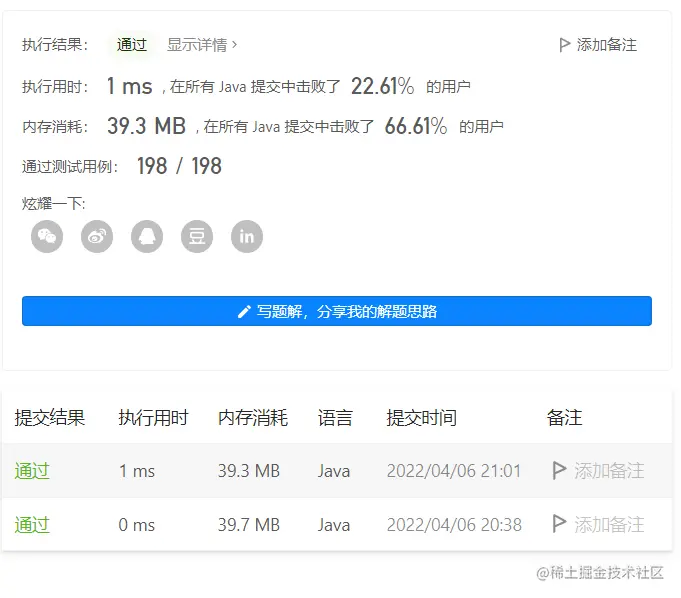Click the 66.61% memory percentile
This screenshot has width=681, height=598.
(416, 126)
